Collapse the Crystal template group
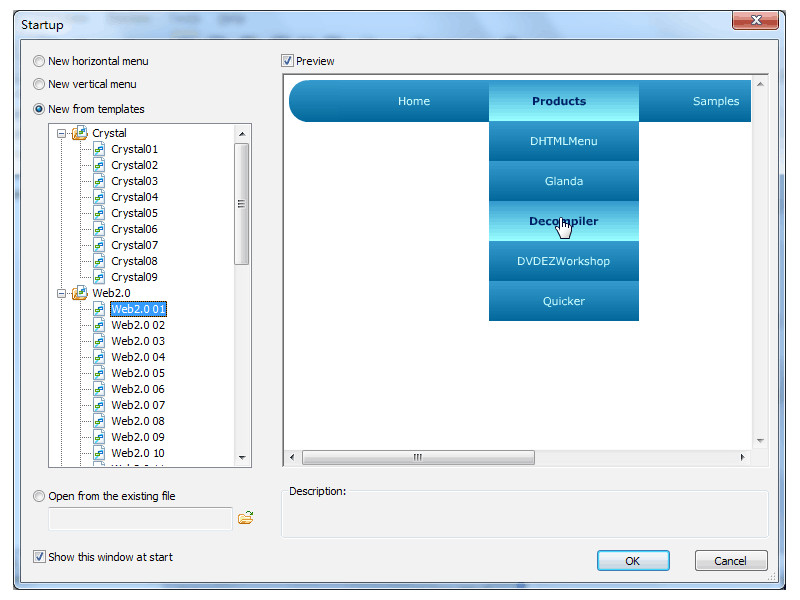 click(62, 133)
